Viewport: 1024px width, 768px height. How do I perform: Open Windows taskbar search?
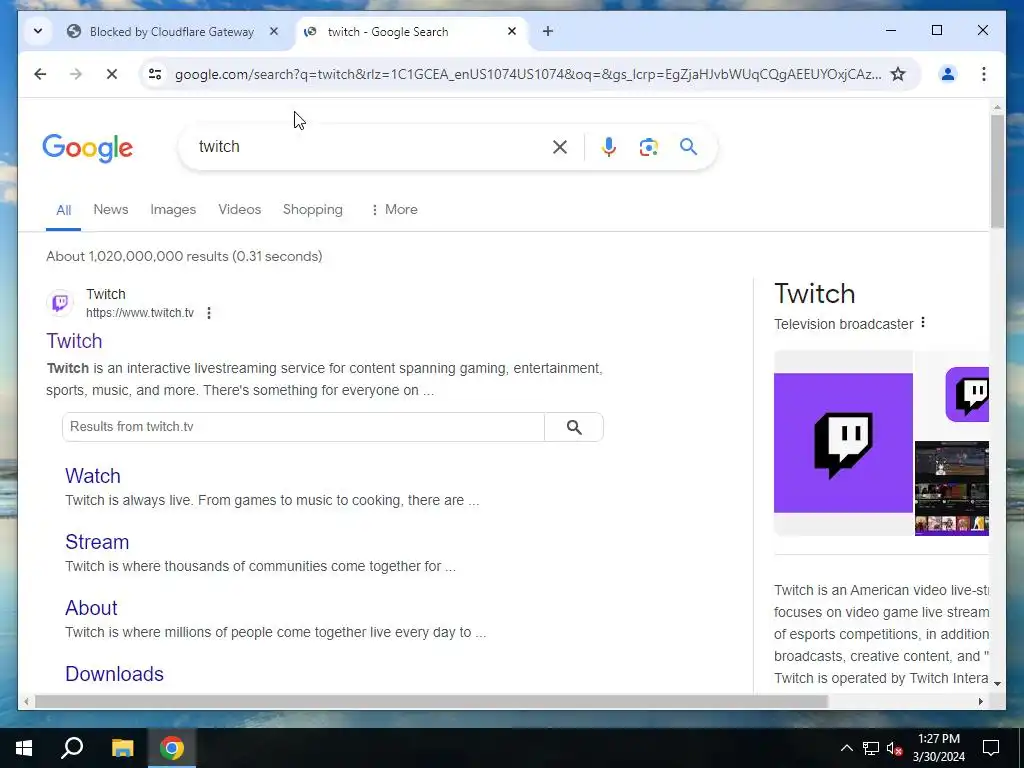(x=72, y=748)
